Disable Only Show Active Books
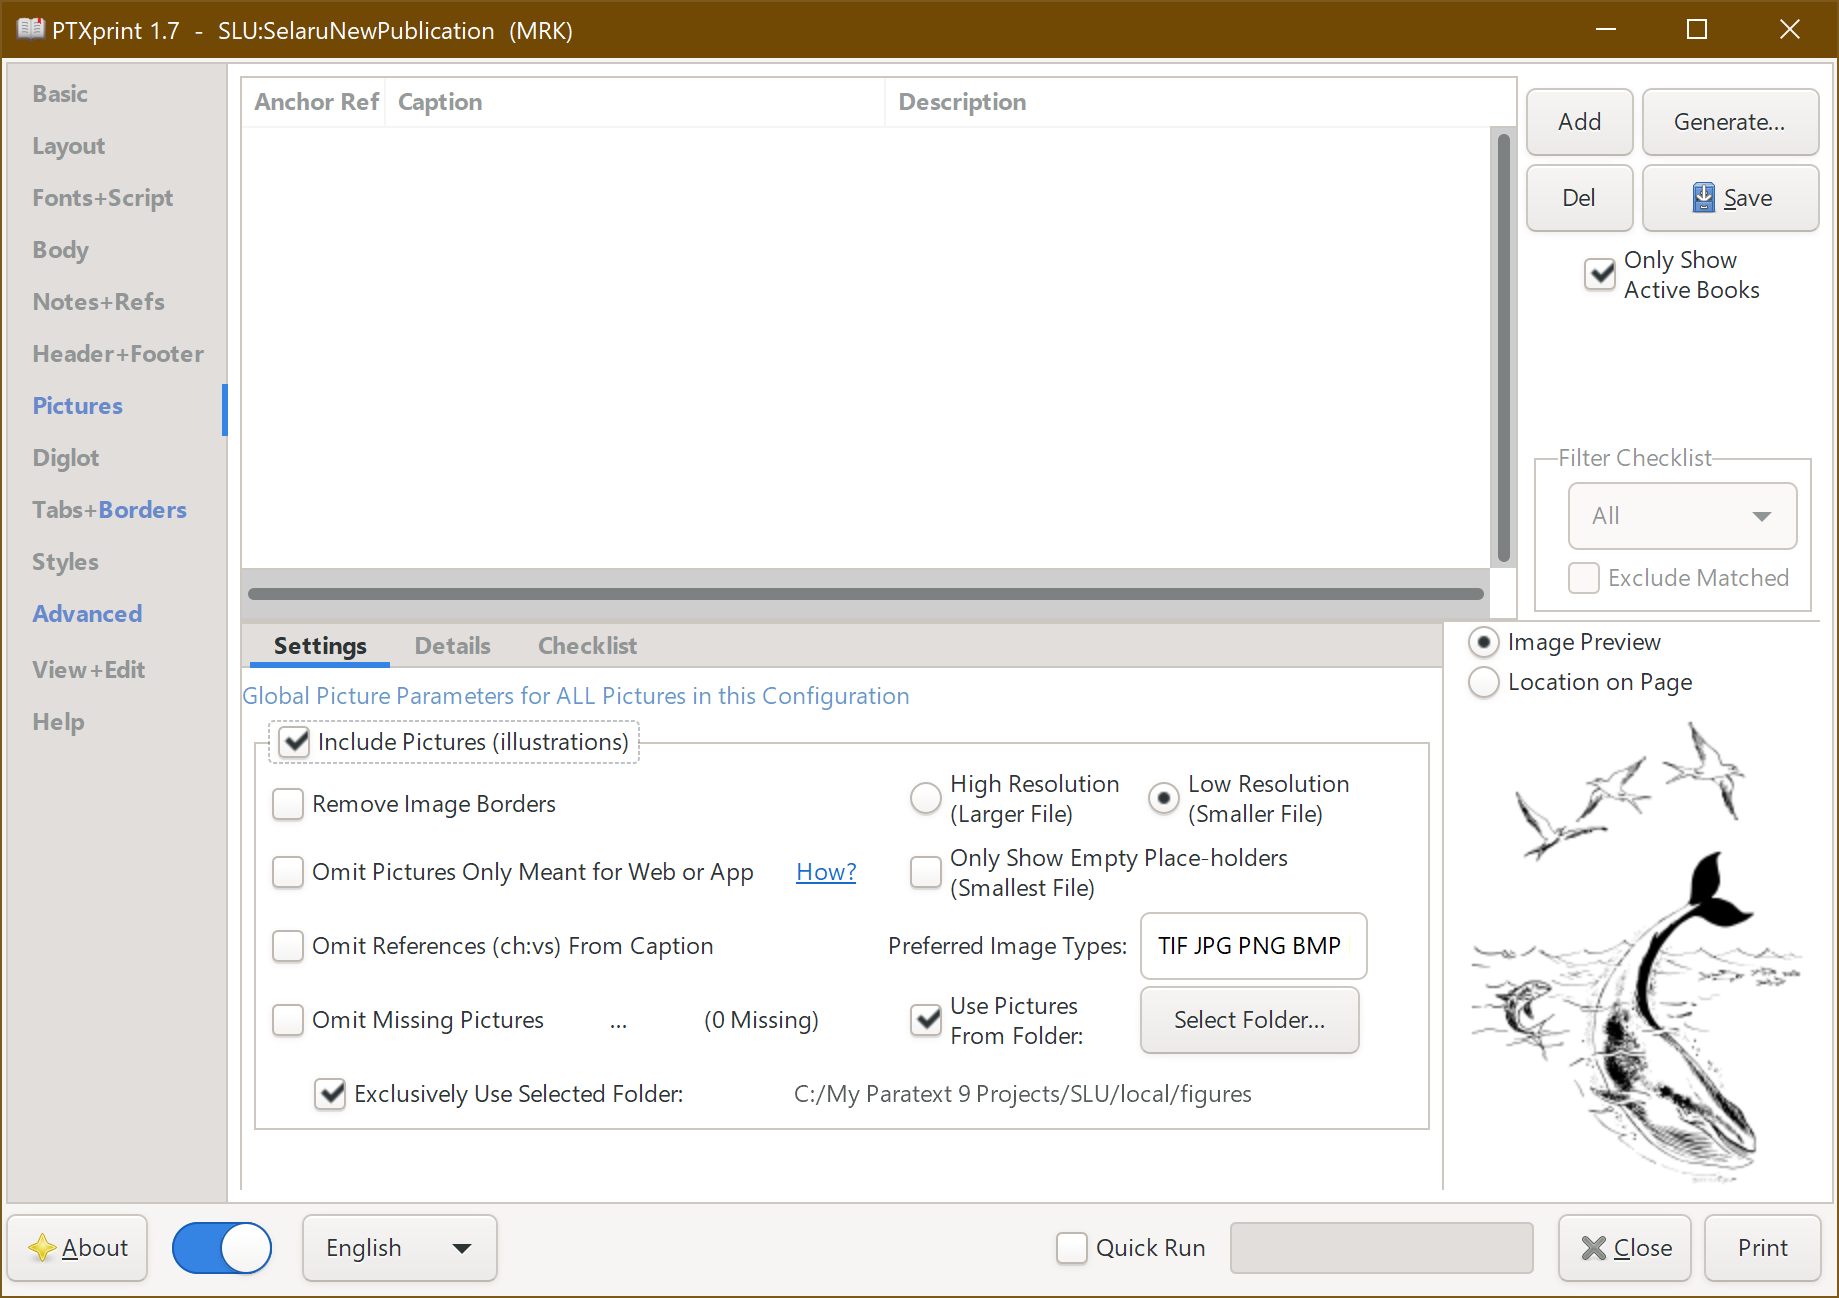Viewport: 1839px width, 1298px height. (x=1600, y=274)
